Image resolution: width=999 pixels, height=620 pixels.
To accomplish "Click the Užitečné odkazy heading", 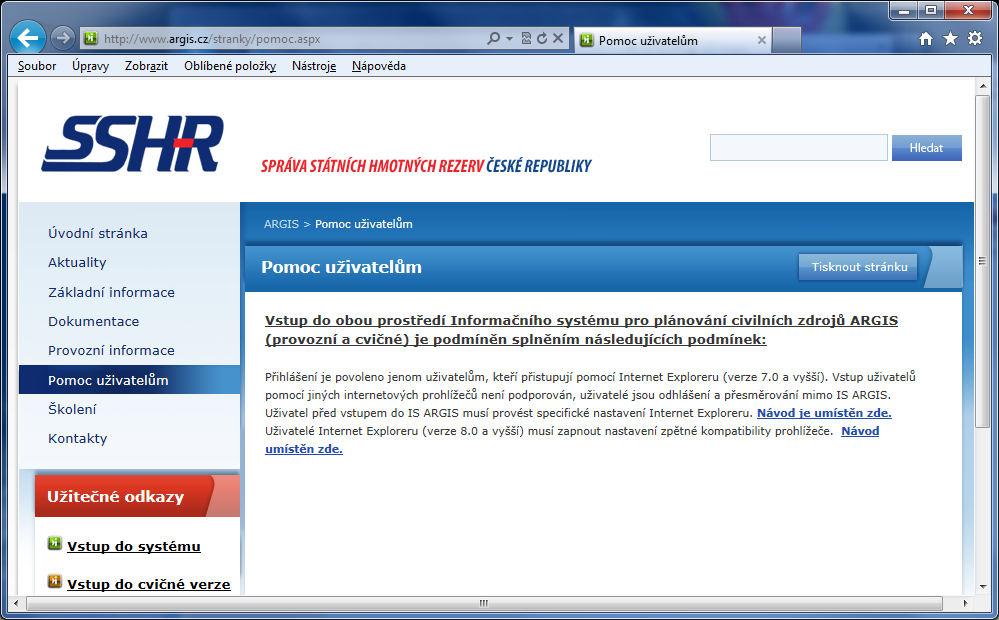I will [x=115, y=496].
